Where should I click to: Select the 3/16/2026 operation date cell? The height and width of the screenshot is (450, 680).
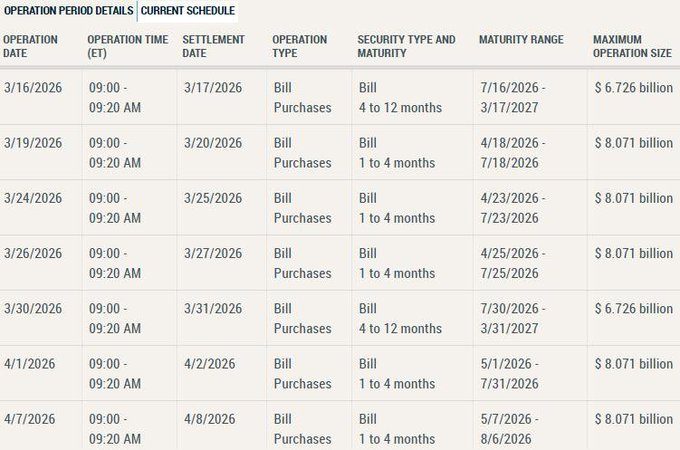point(32,88)
